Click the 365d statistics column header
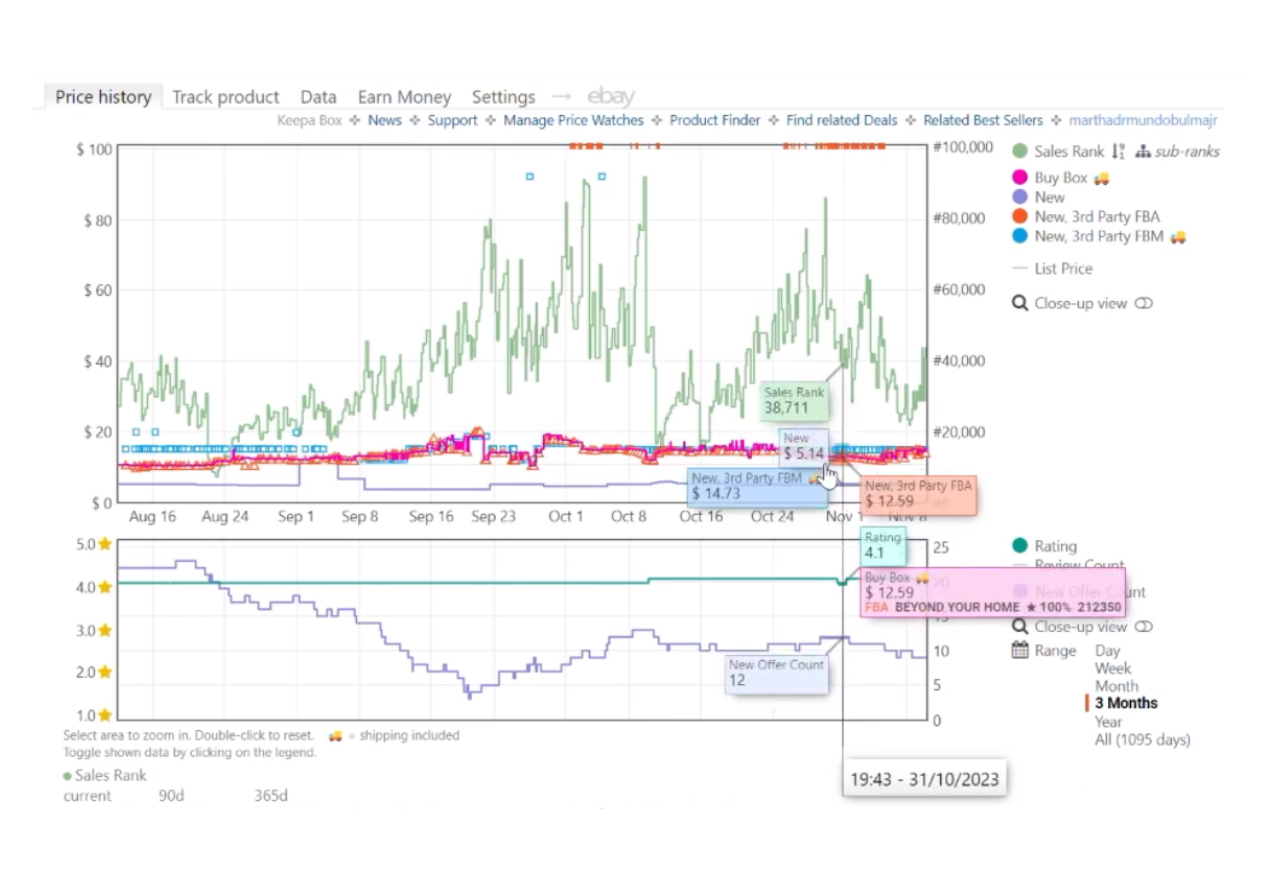This screenshot has height=885, width=1280. point(270,796)
